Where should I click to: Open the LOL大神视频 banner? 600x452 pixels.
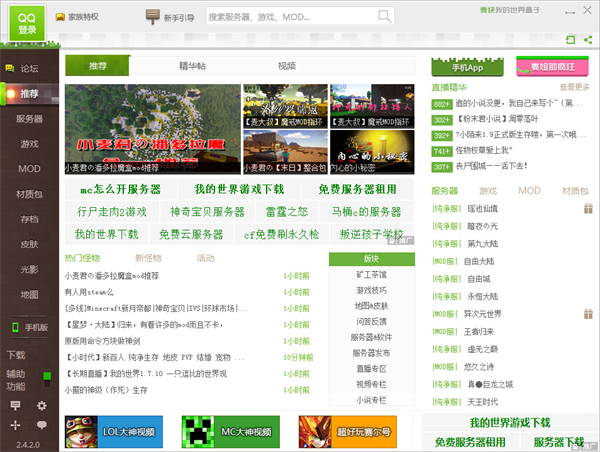coord(116,432)
